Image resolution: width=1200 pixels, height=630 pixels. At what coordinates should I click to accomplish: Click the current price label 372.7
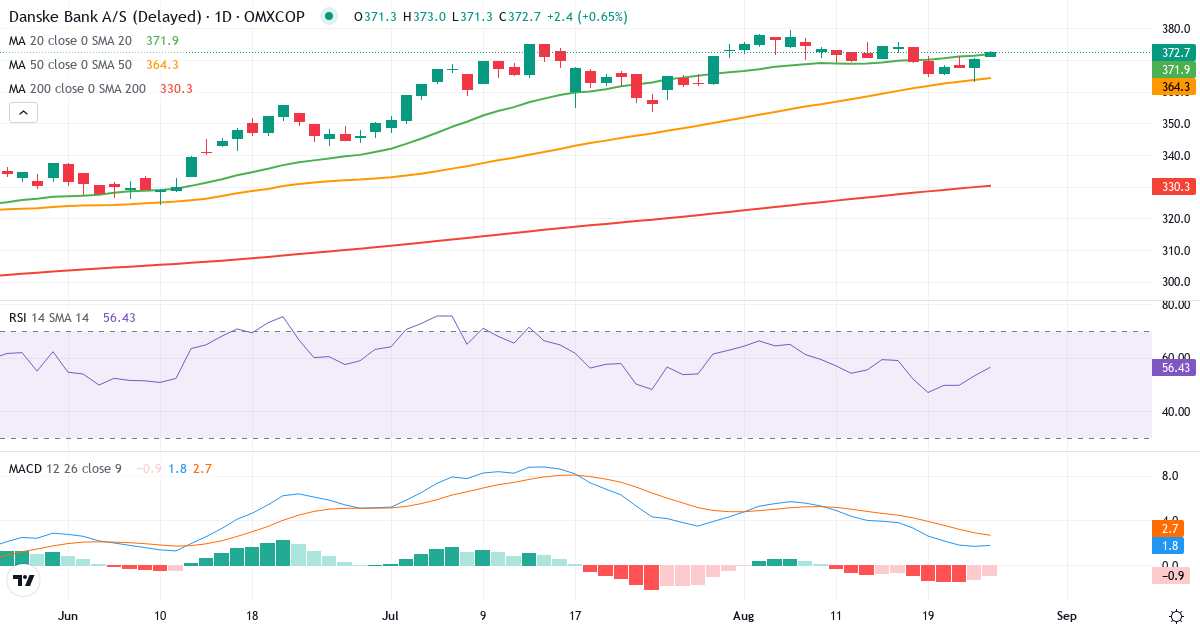(1175, 52)
